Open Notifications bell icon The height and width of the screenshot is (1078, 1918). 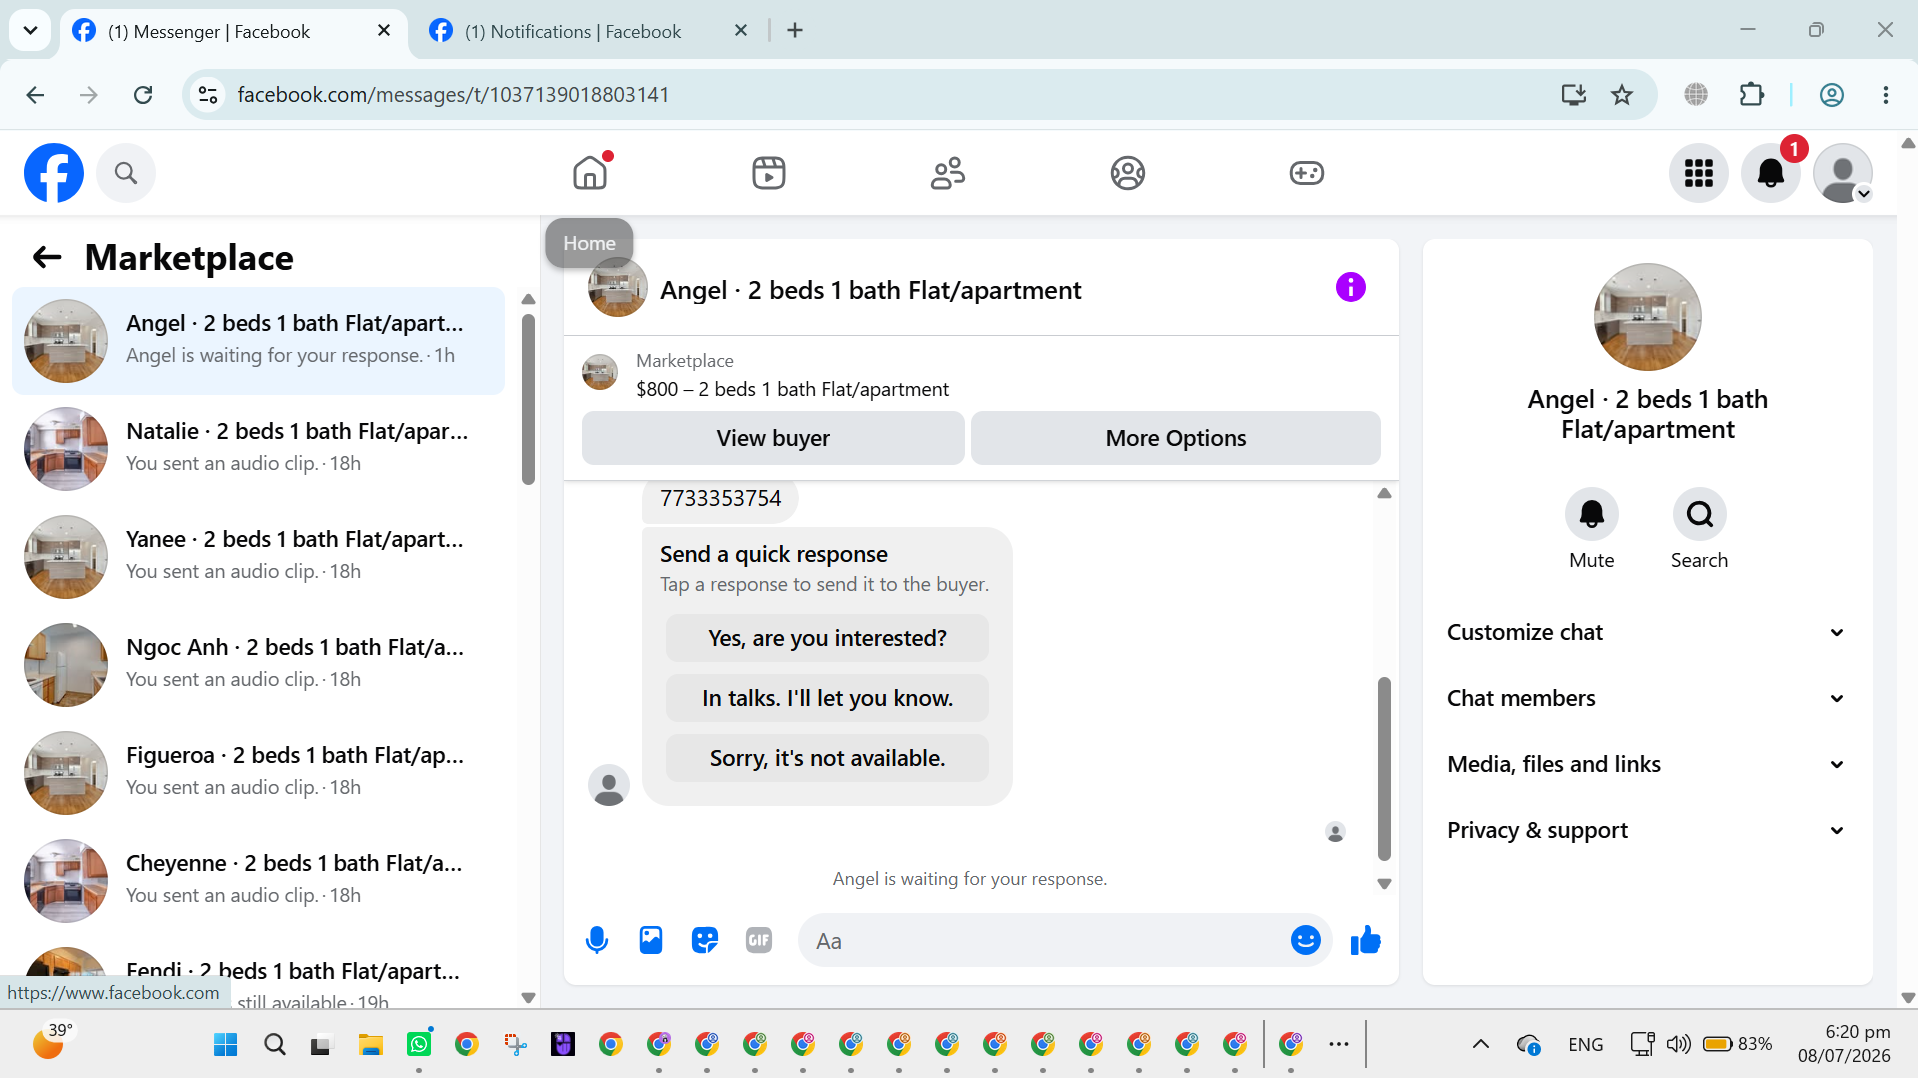1771,173
